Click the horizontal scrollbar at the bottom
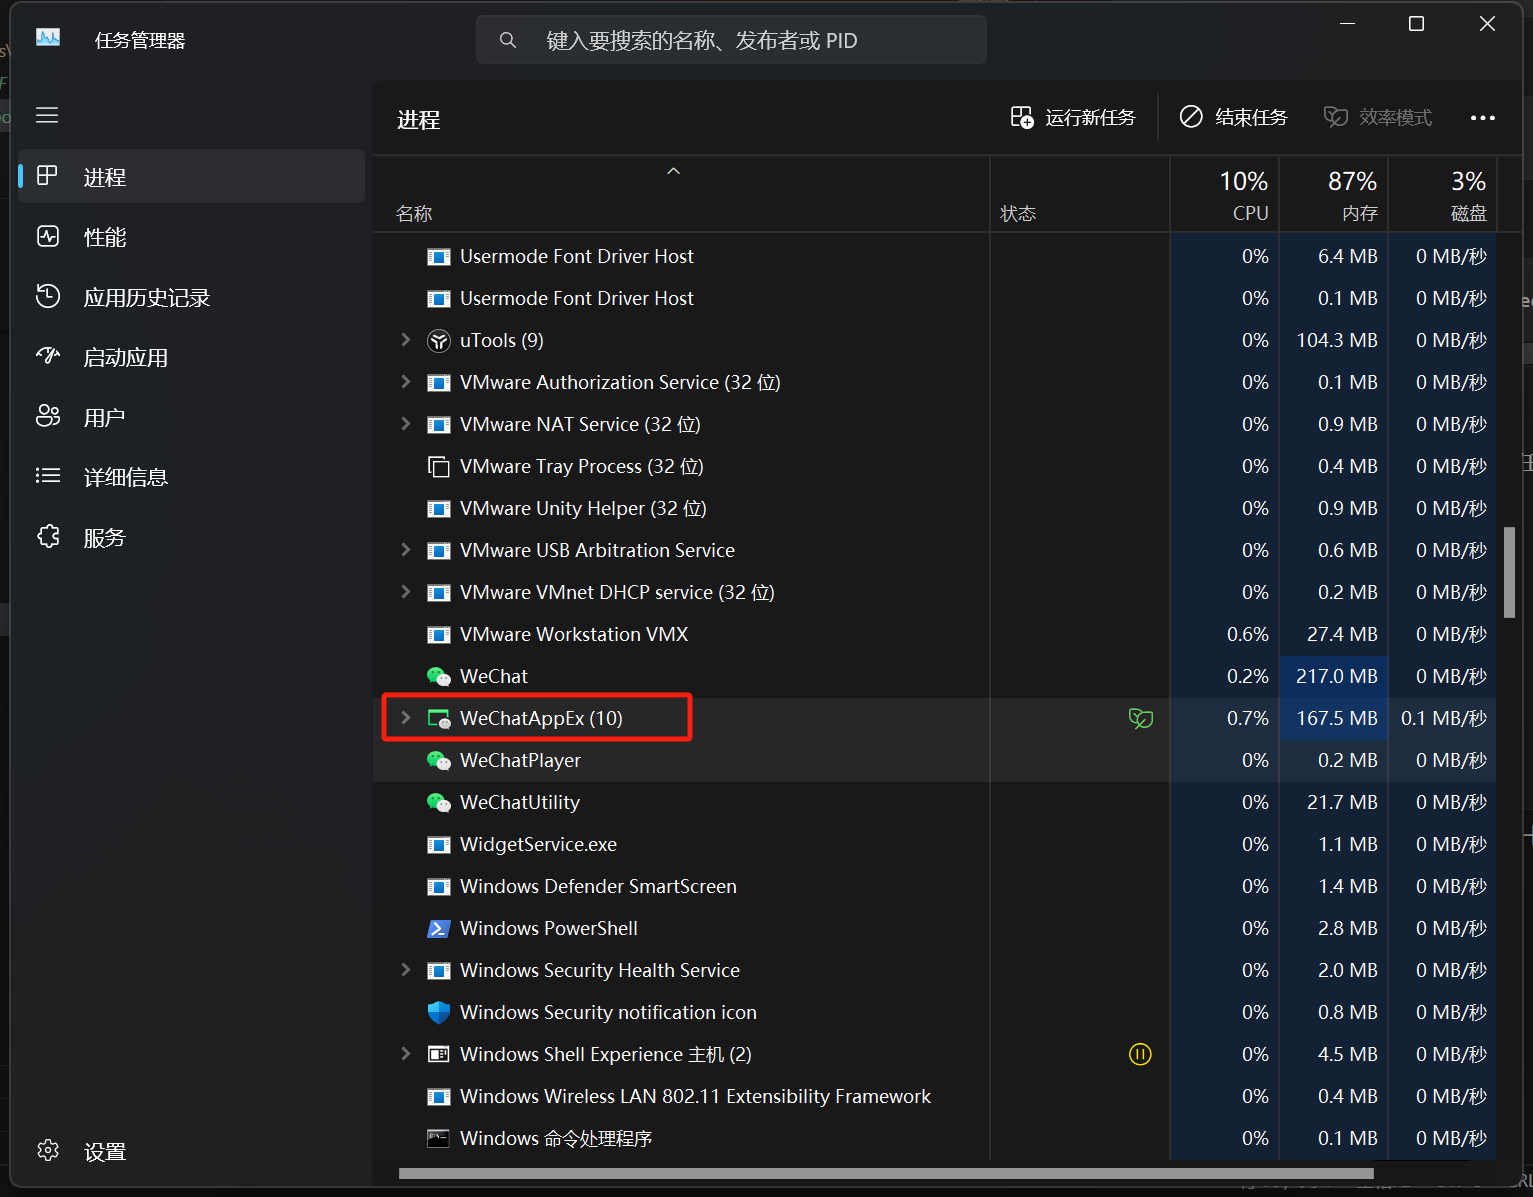Viewport: 1533px width, 1197px height. point(885,1174)
